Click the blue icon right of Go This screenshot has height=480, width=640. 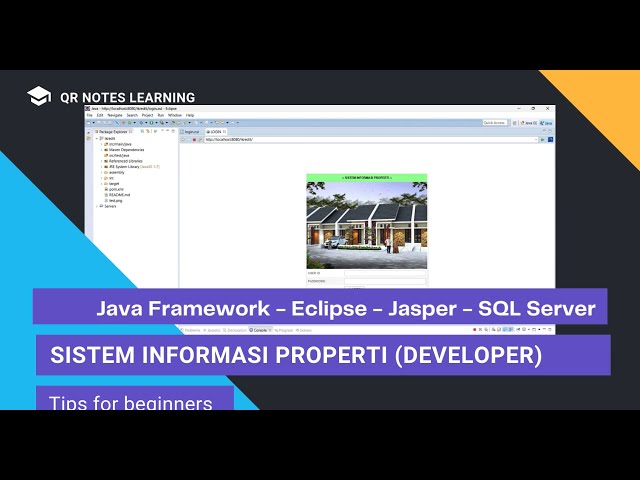coord(550,140)
